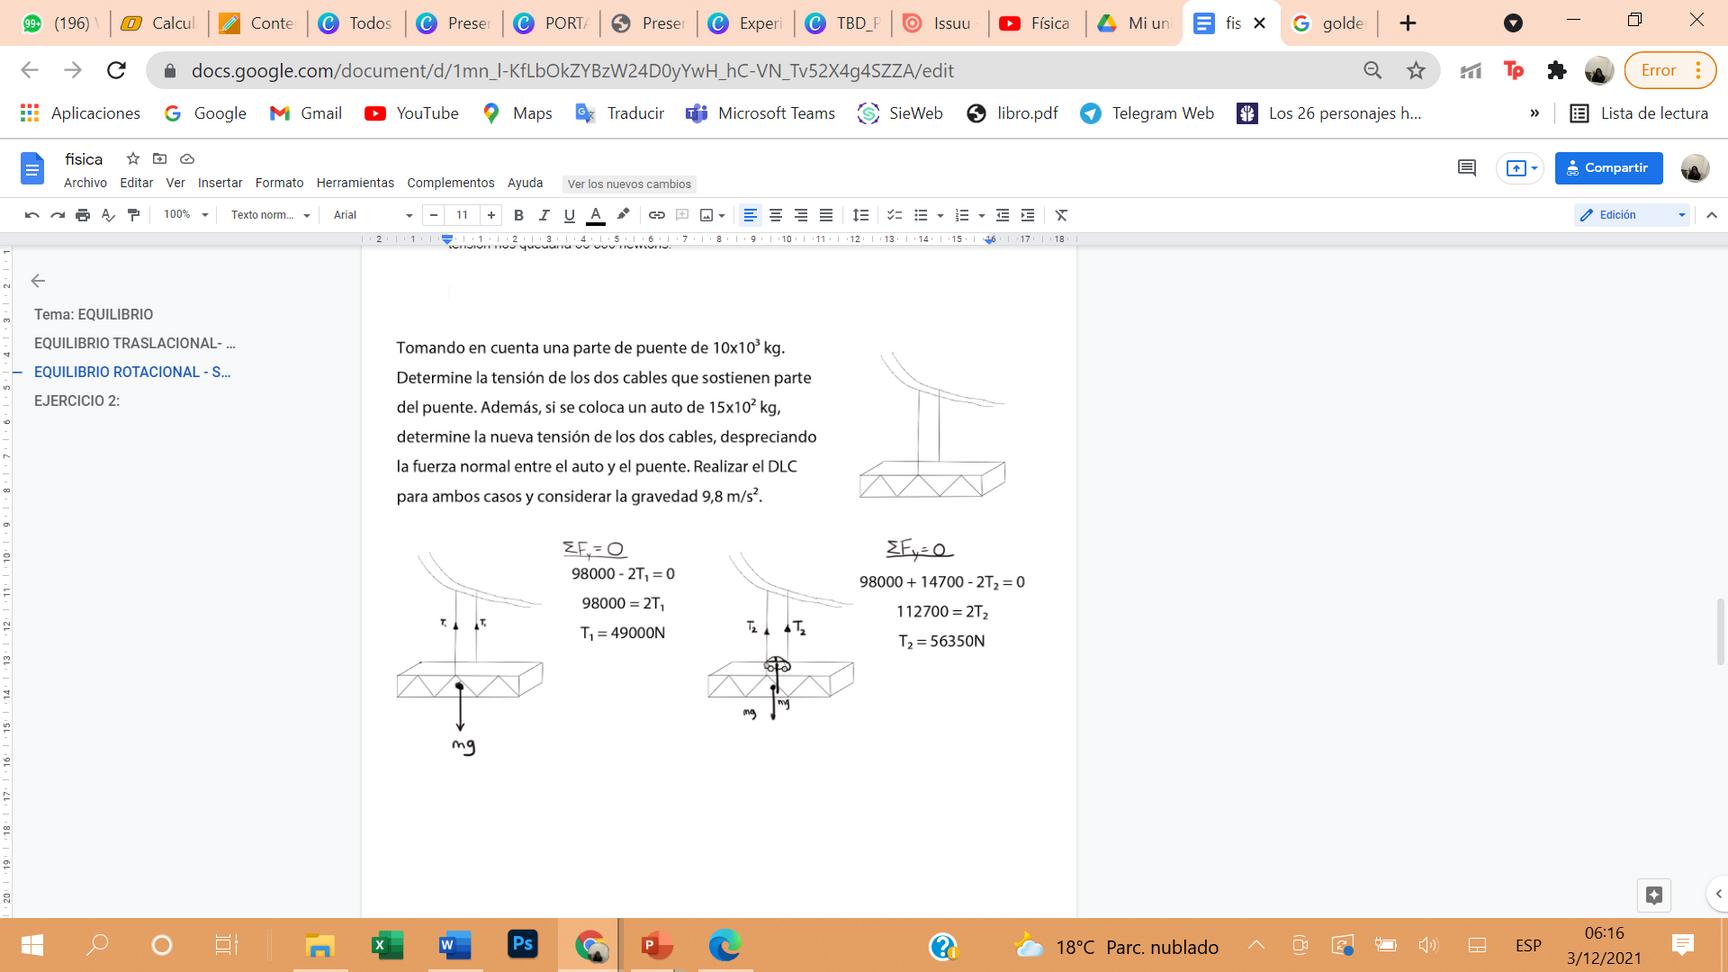This screenshot has height=972, width=1728.
Task: Click Ver los nuevos cambios link
Action: tap(629, 184)
